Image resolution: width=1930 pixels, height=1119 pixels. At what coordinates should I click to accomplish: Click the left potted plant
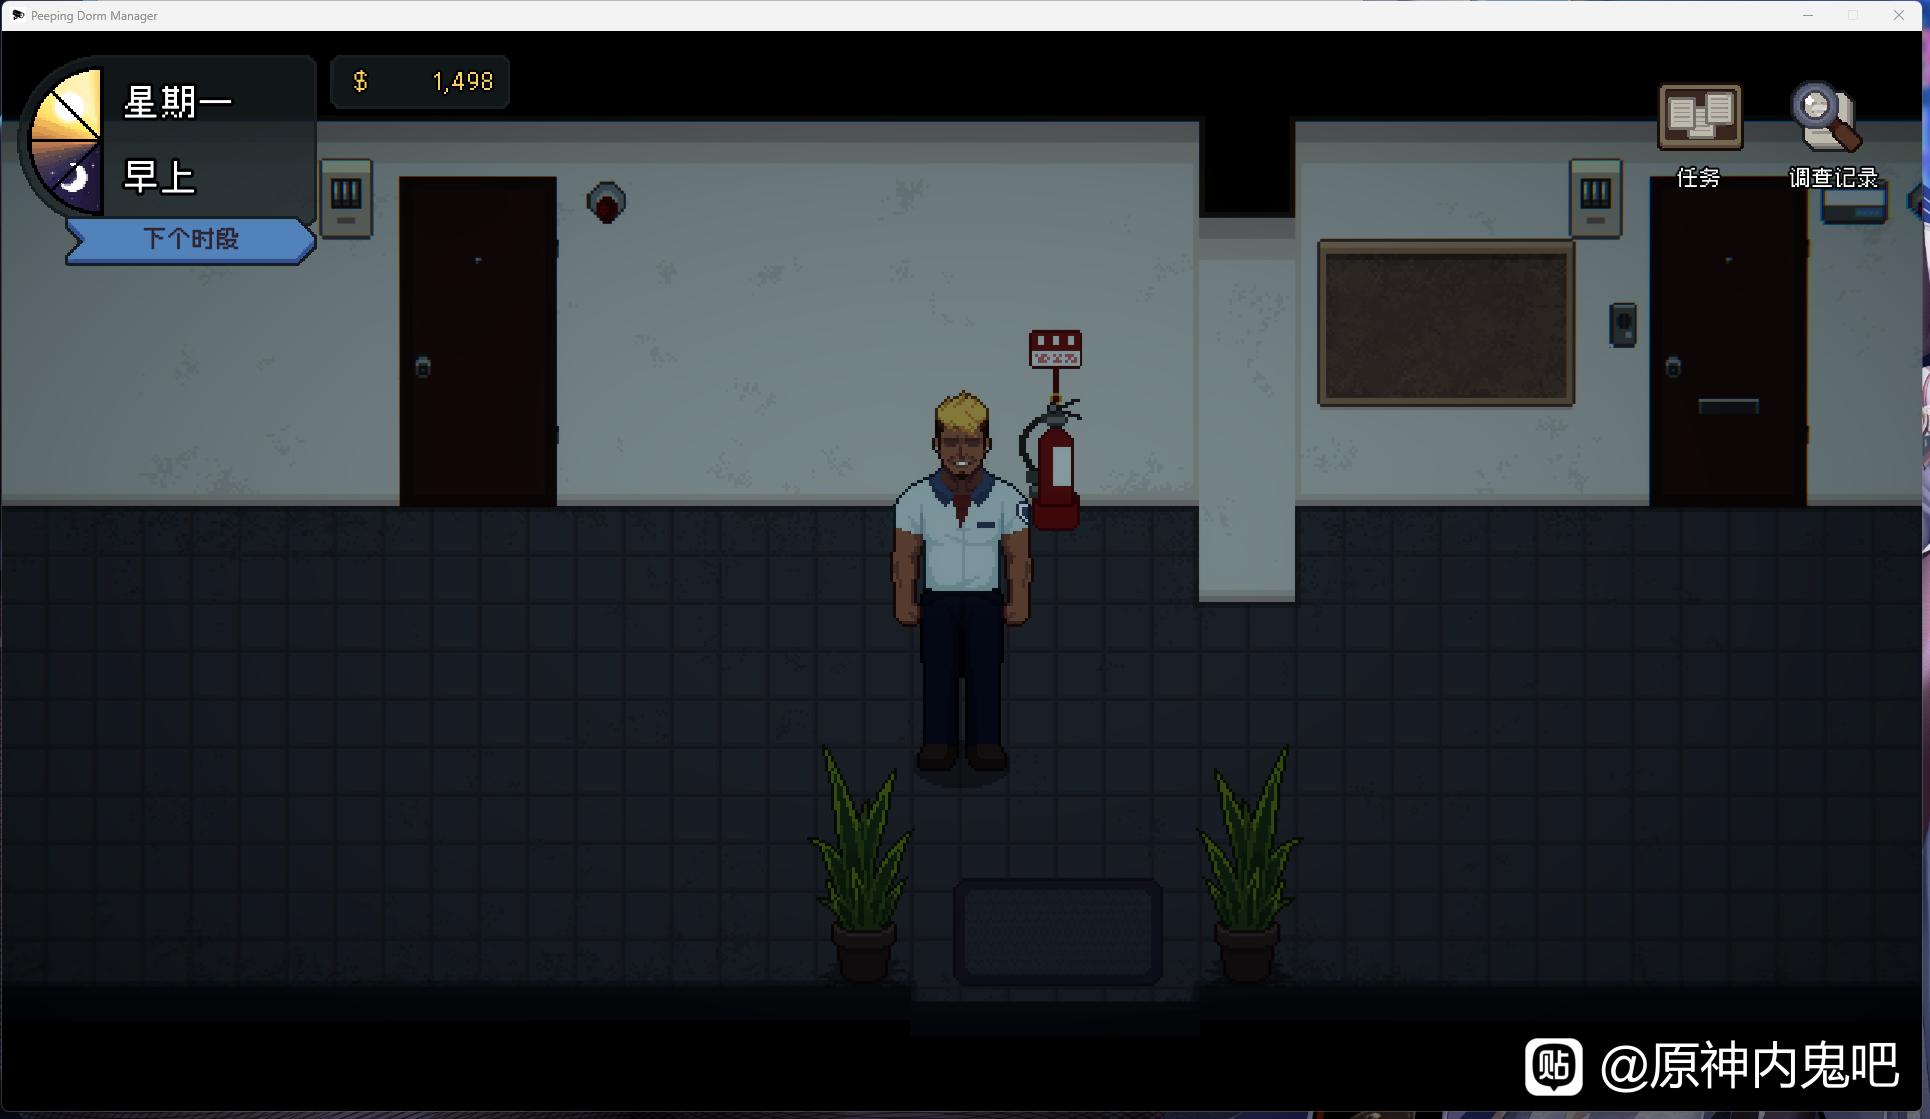pyautogui.click(x=861, y=870)
